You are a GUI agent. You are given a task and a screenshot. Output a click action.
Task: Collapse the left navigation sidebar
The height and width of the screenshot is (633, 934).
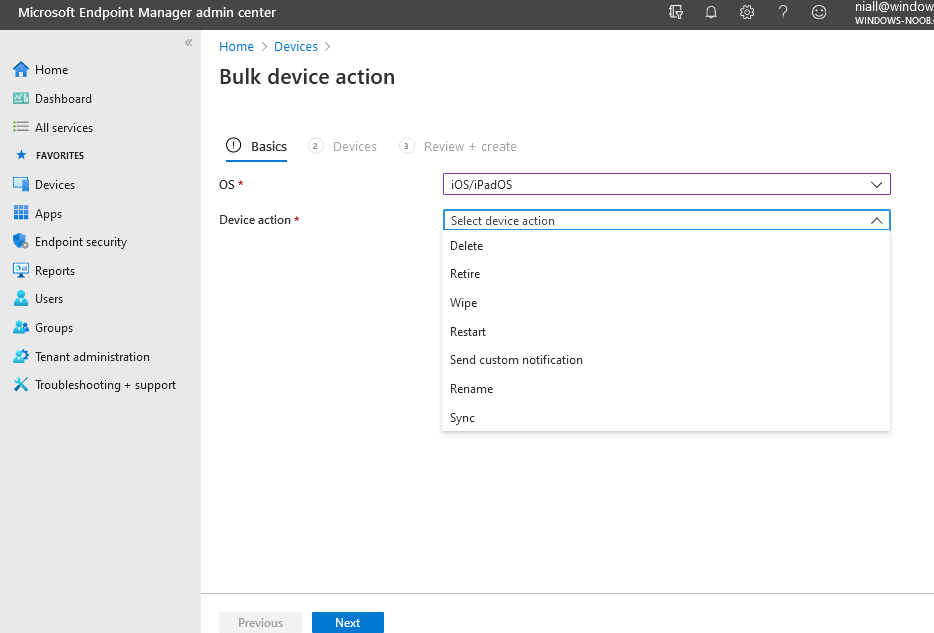point(188,43)
